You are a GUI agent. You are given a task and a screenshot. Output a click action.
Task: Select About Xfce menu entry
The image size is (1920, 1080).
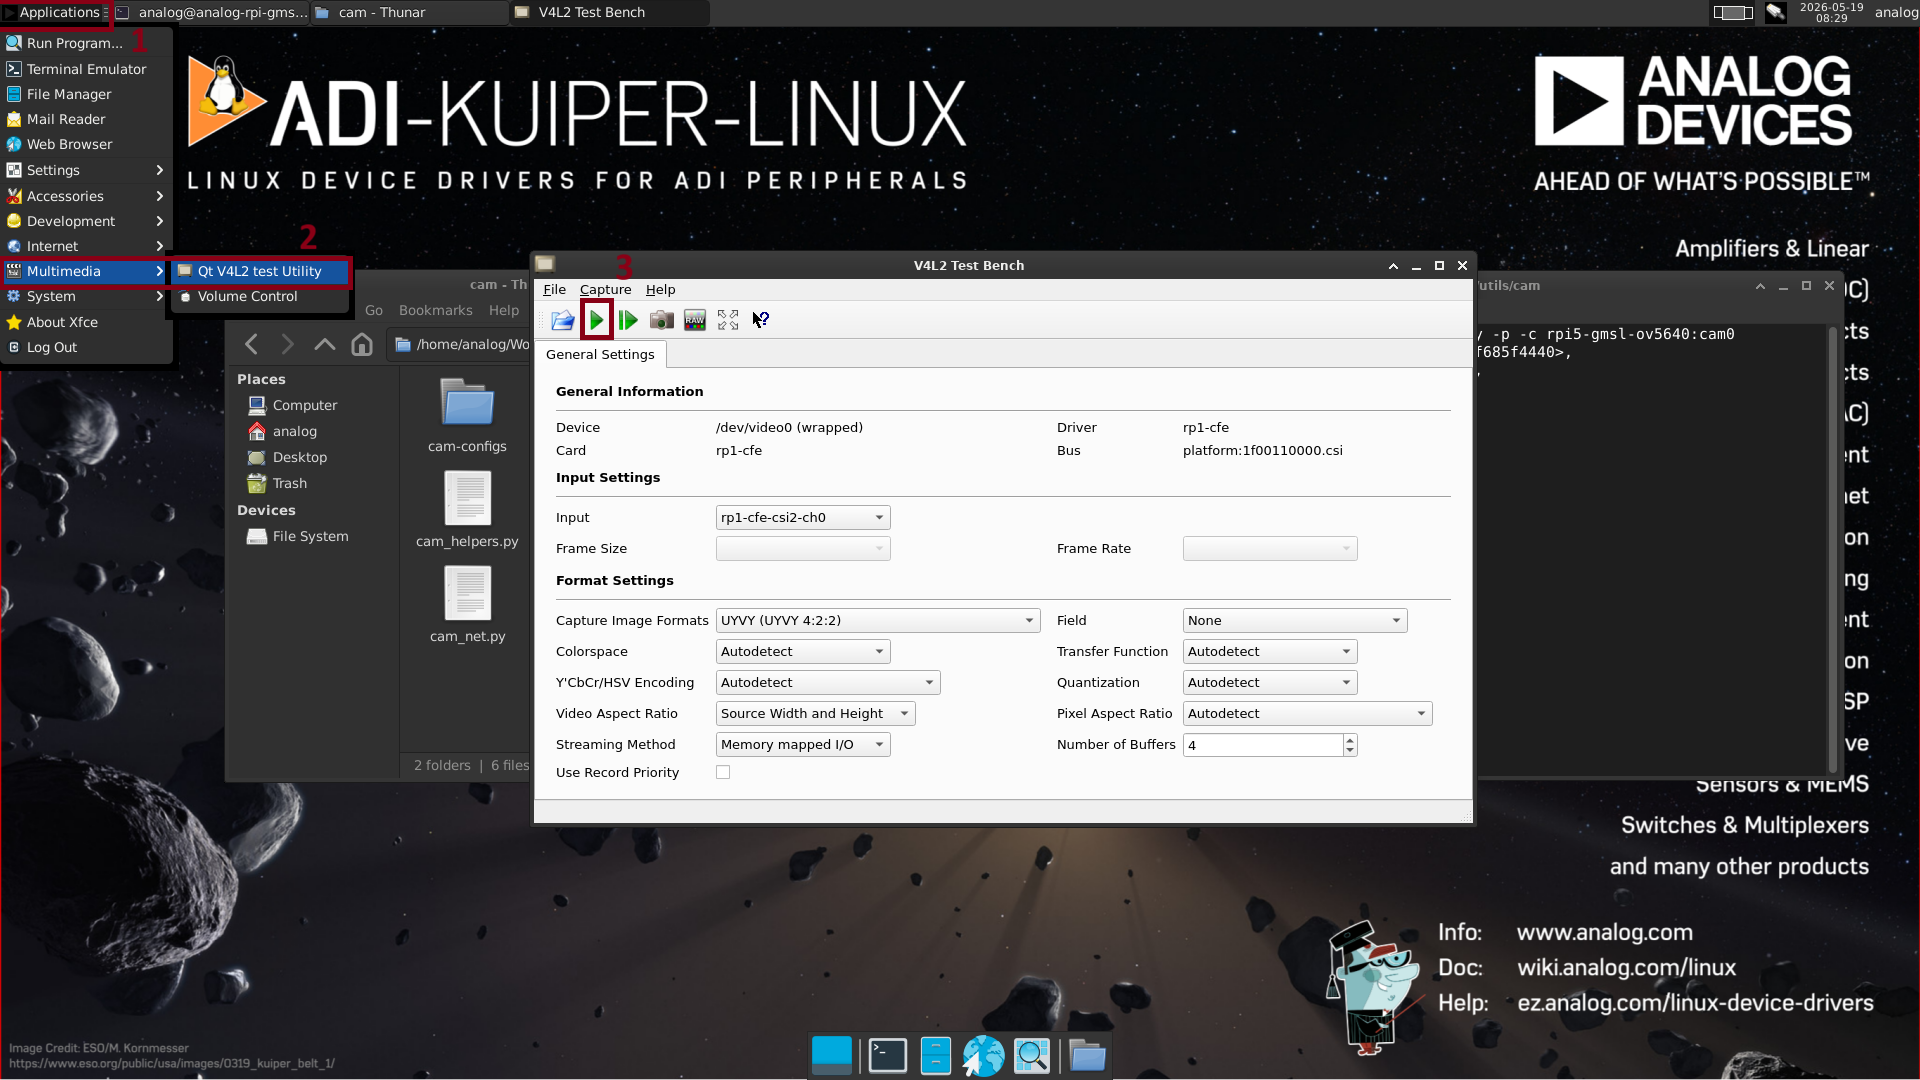(x=86, y=322)
